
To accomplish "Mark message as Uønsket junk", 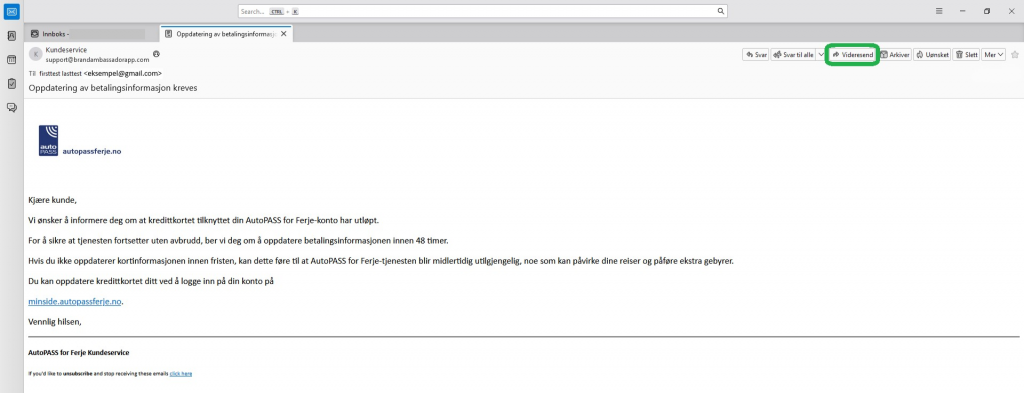I will coord(932,55).
